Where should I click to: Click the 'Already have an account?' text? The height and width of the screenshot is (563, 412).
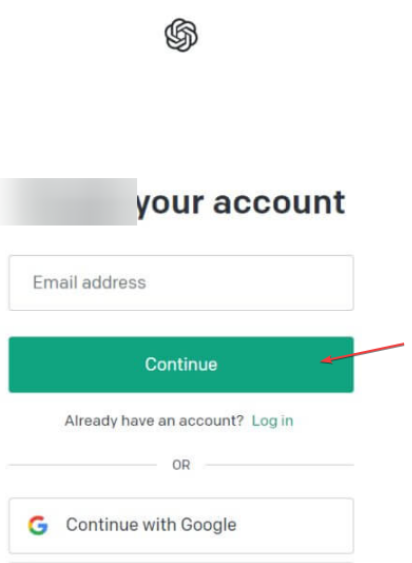(154, 420)
